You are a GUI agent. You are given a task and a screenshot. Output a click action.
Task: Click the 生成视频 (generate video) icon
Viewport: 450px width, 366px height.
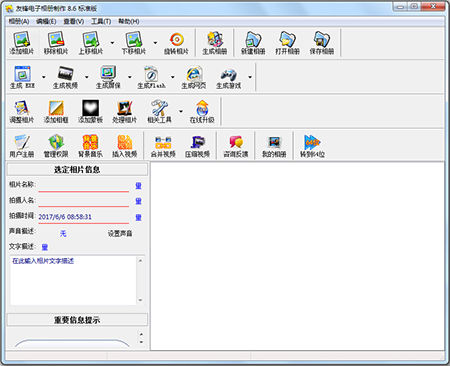[65, 77]
